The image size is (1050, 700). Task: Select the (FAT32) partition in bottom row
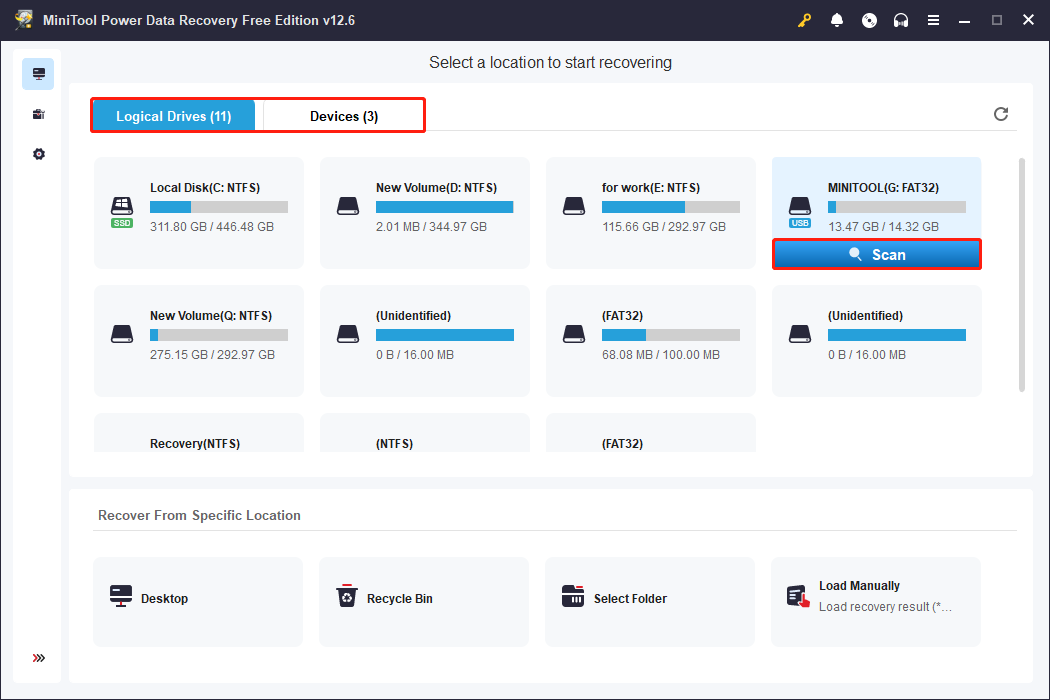pos(651,433)
